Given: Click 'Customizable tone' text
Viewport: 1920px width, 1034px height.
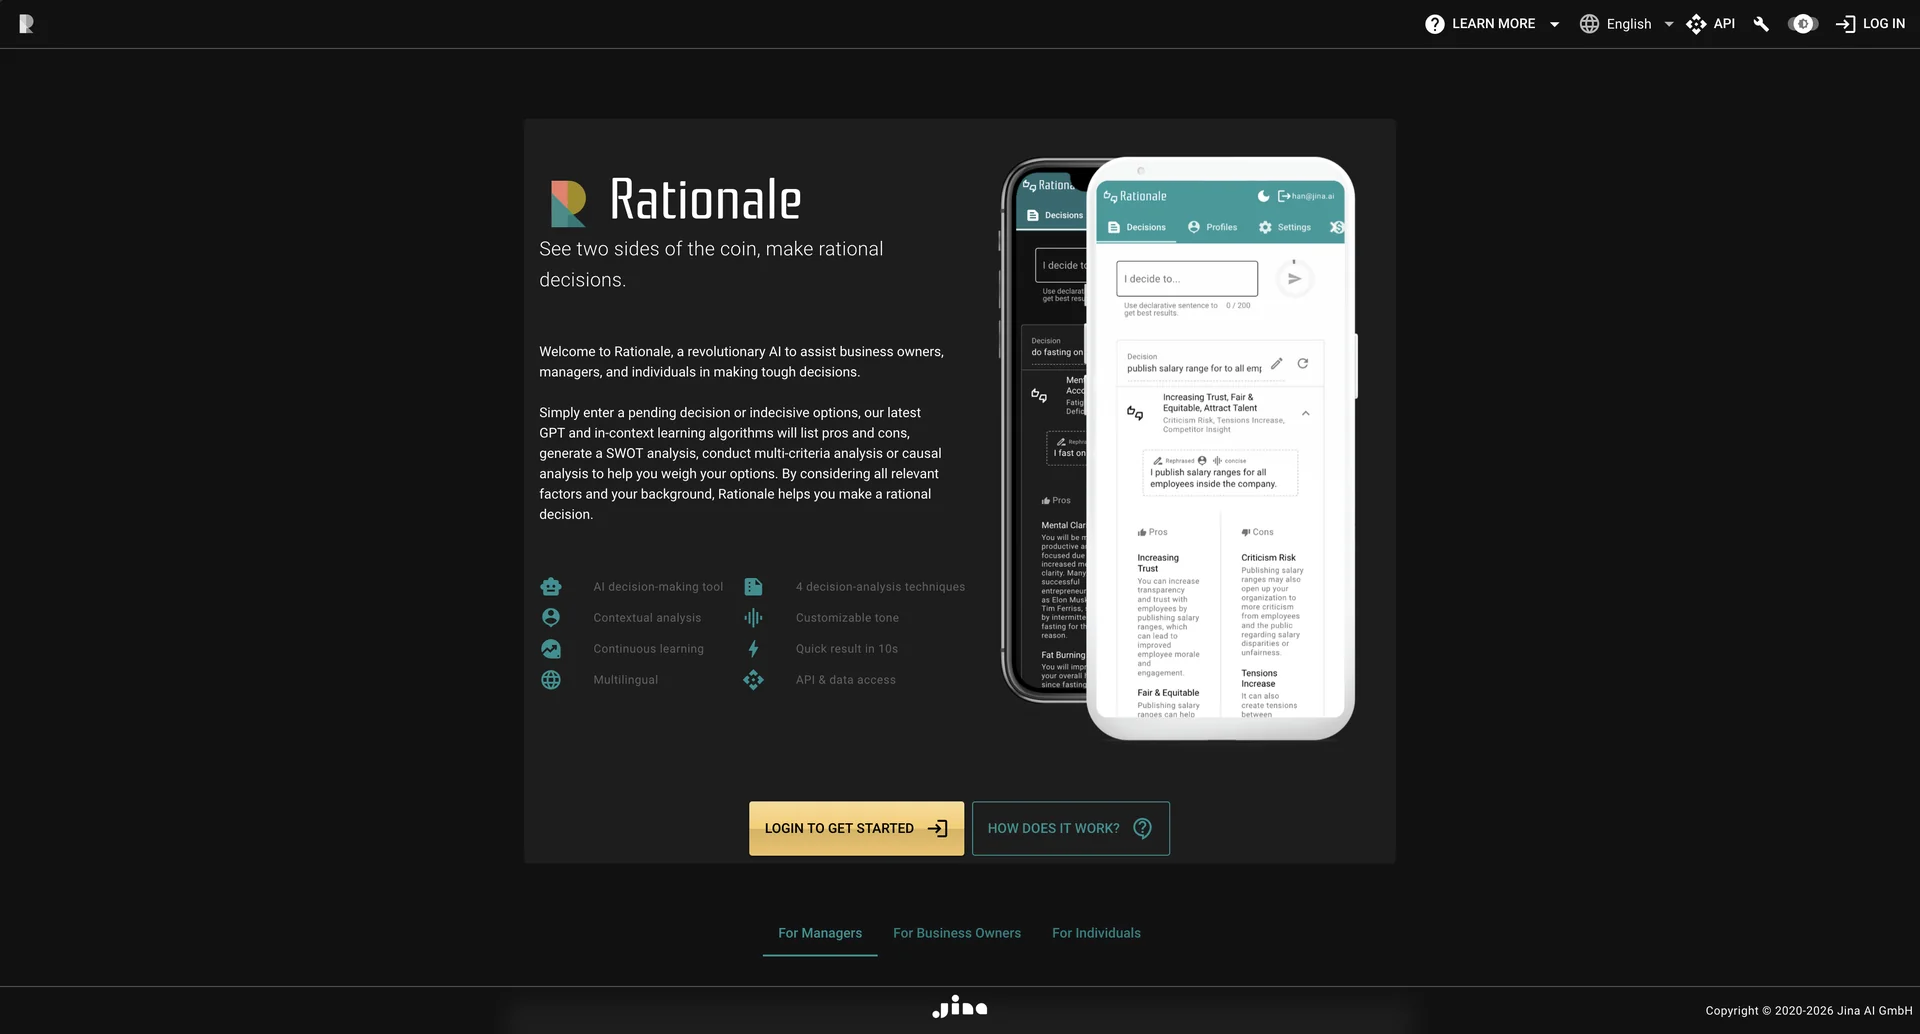Looking at the screenshot, I should [847, 618].
